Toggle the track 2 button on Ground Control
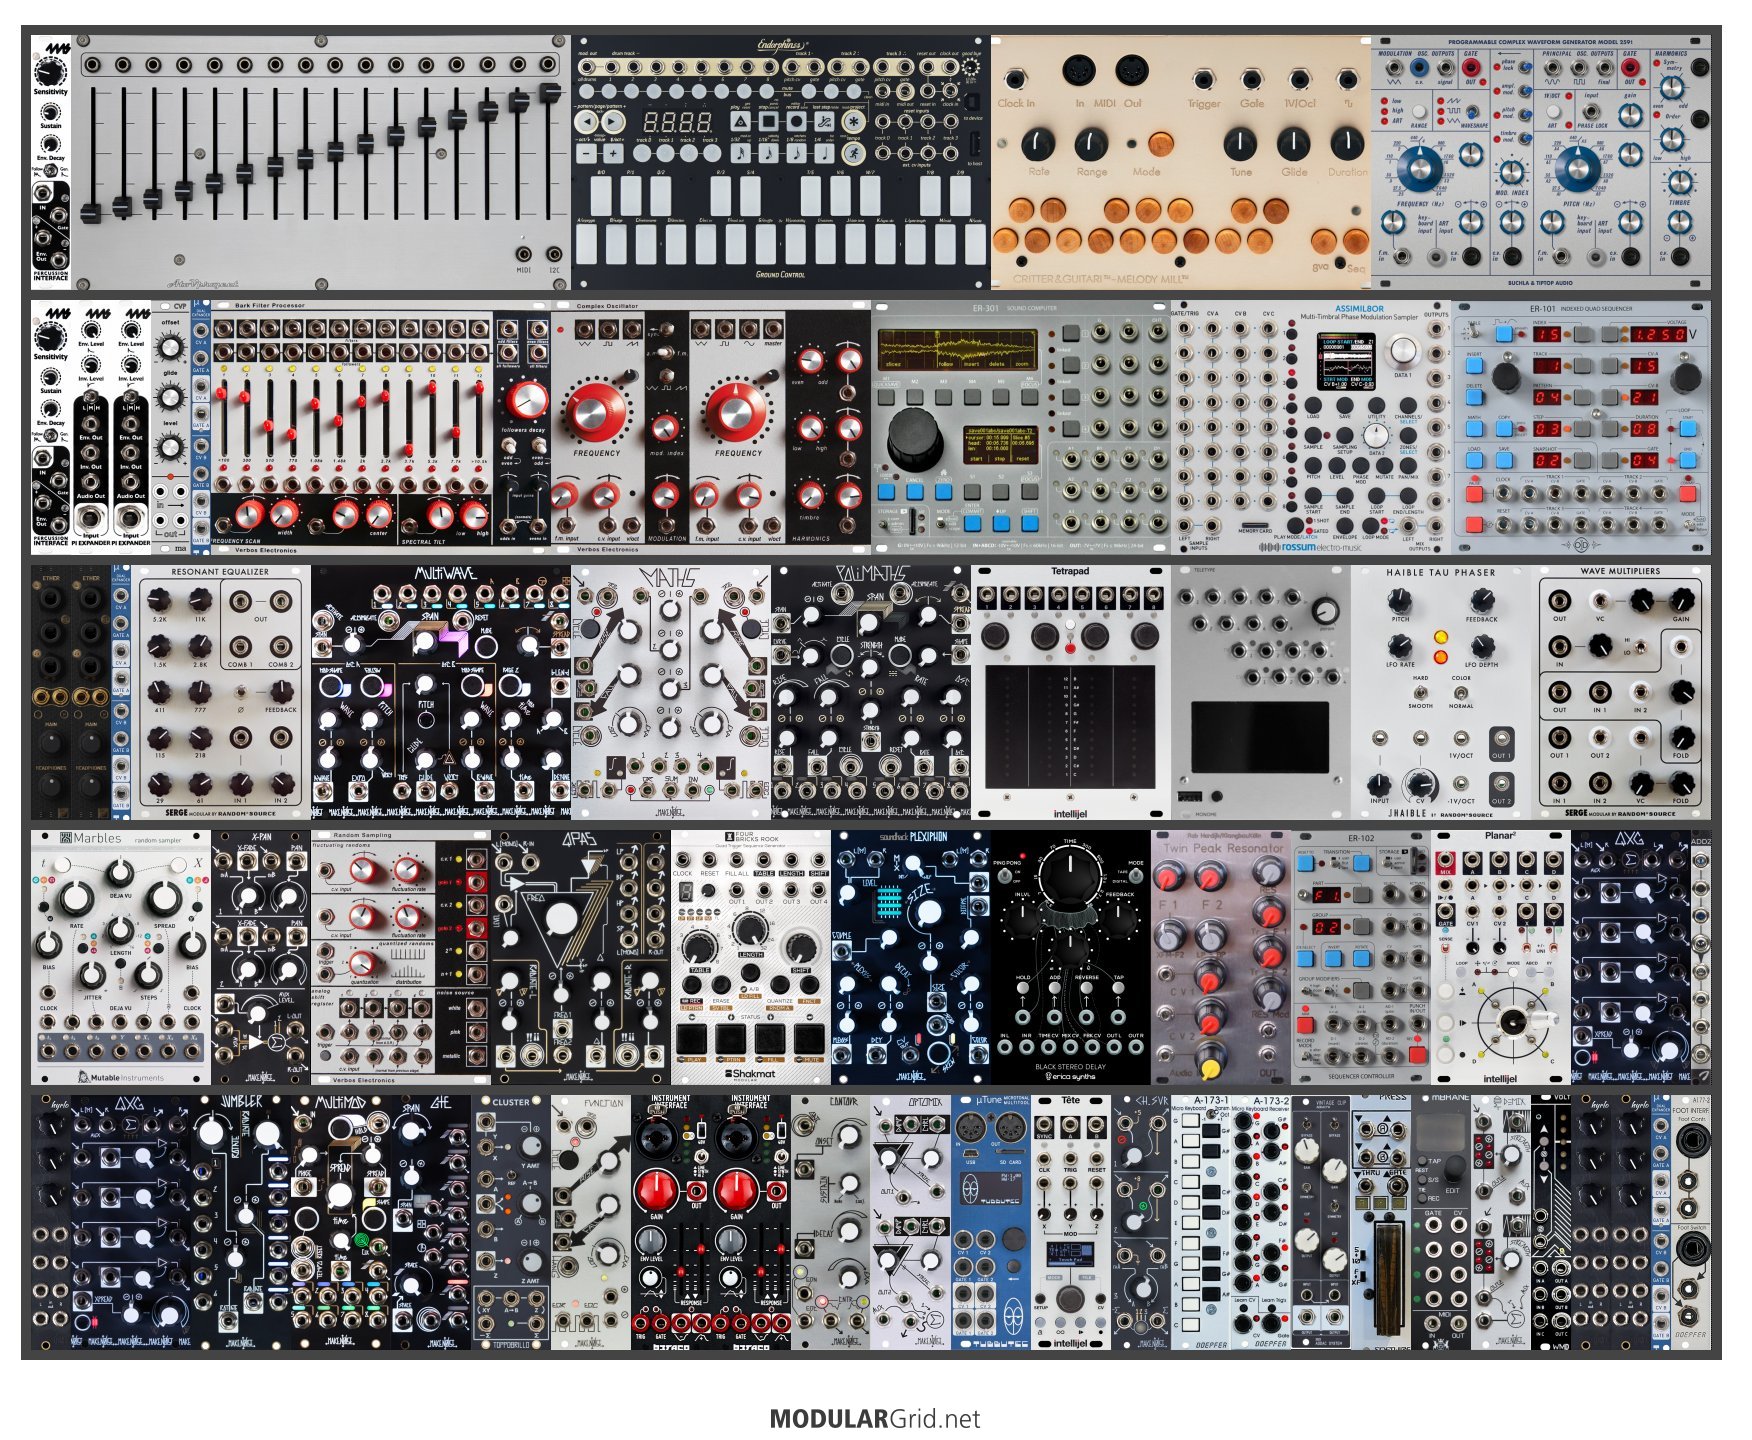This screenshot has width=1752, height=1440. pyautogui.click(x=687, y=154)
